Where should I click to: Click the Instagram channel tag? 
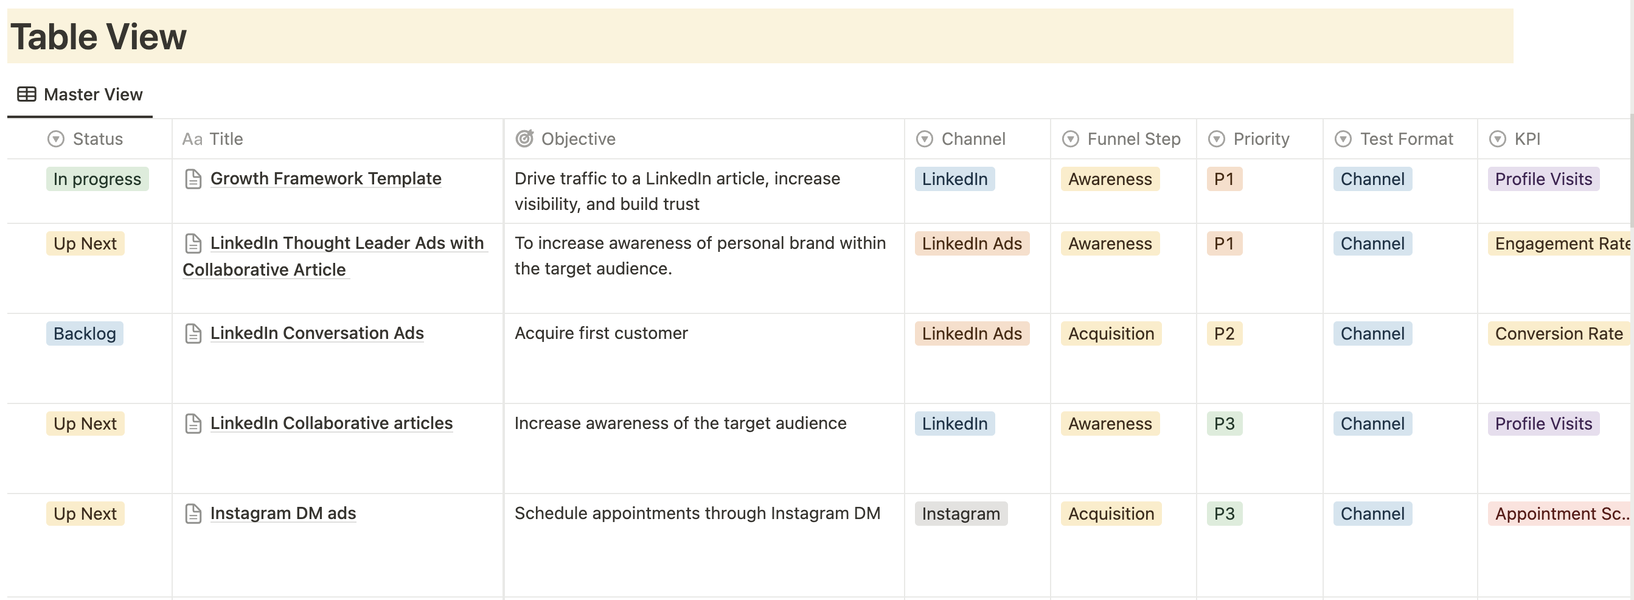point(961,513)
